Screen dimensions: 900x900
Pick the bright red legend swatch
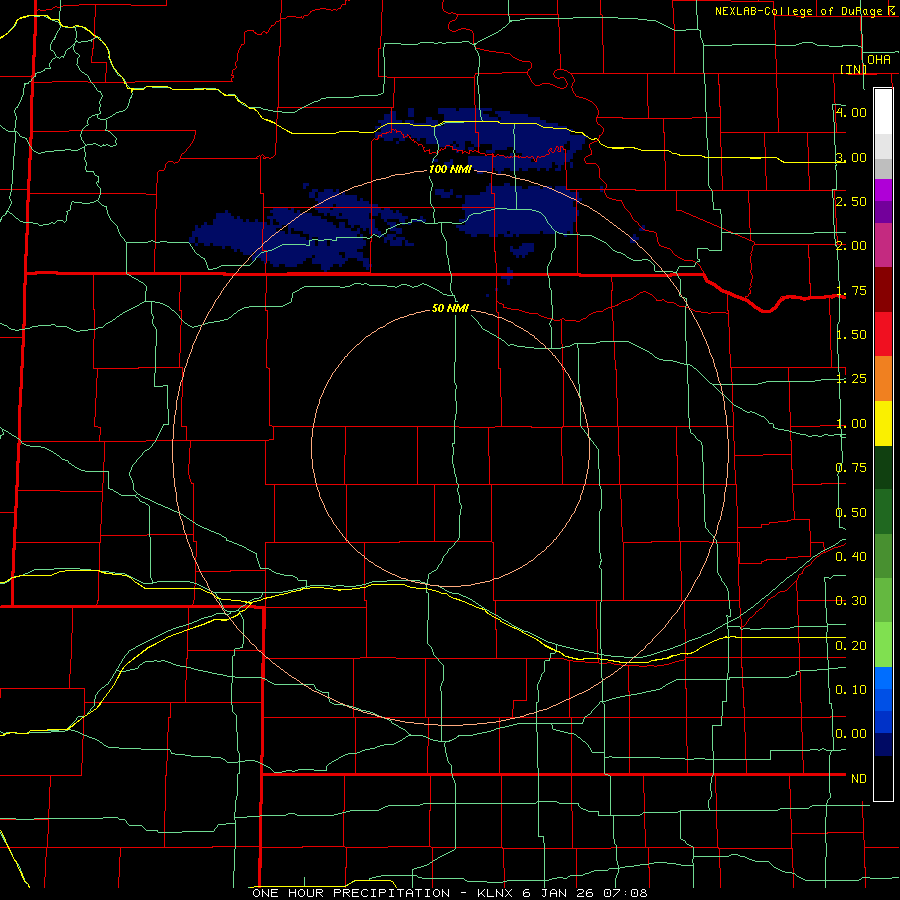(883, 335)
